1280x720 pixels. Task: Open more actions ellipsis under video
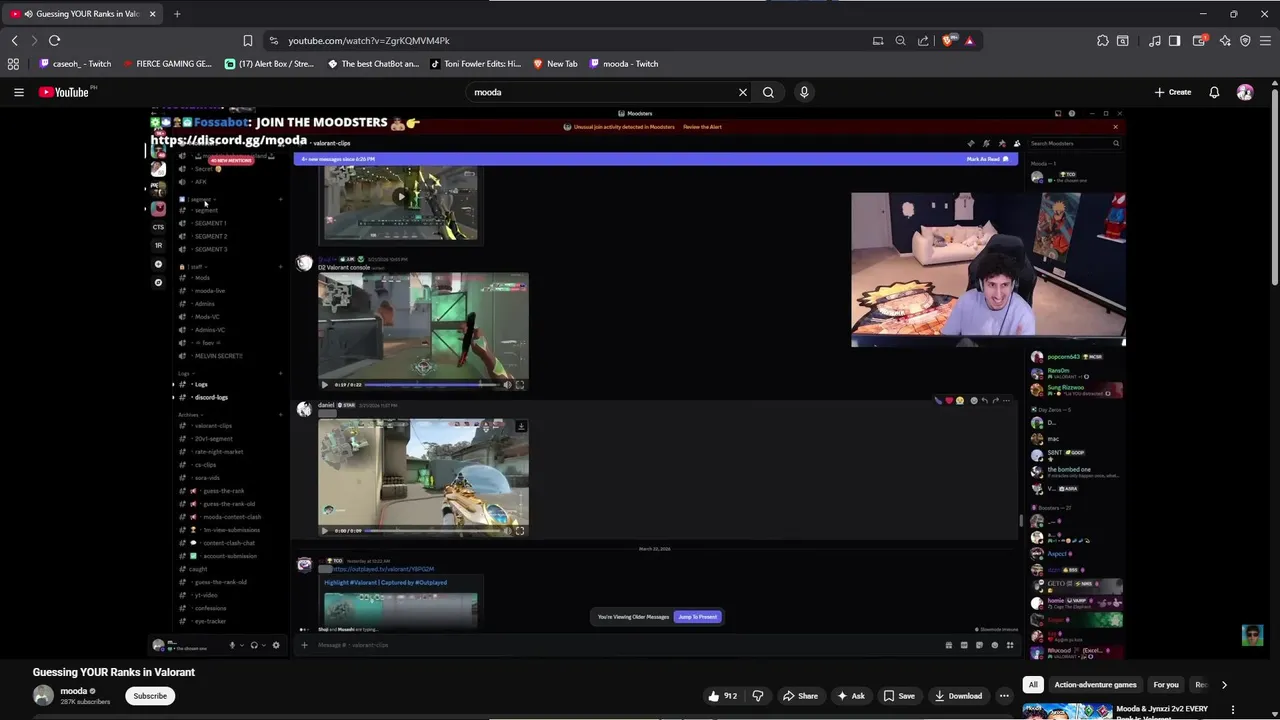1004,696
